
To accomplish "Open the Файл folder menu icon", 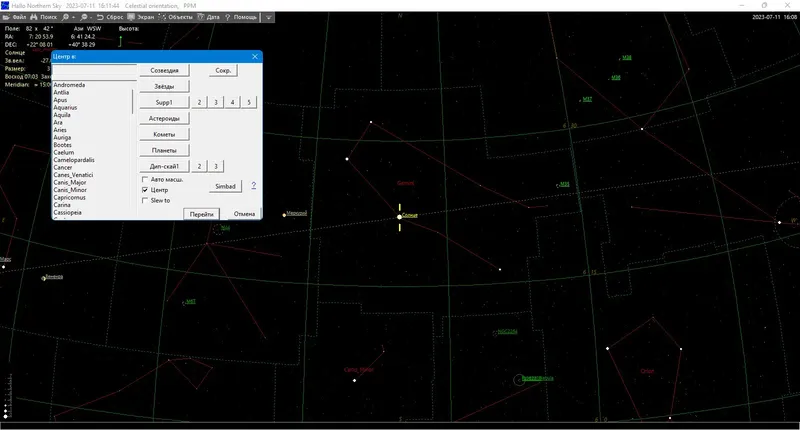I will pyautogui.click(x=7, y=17).
